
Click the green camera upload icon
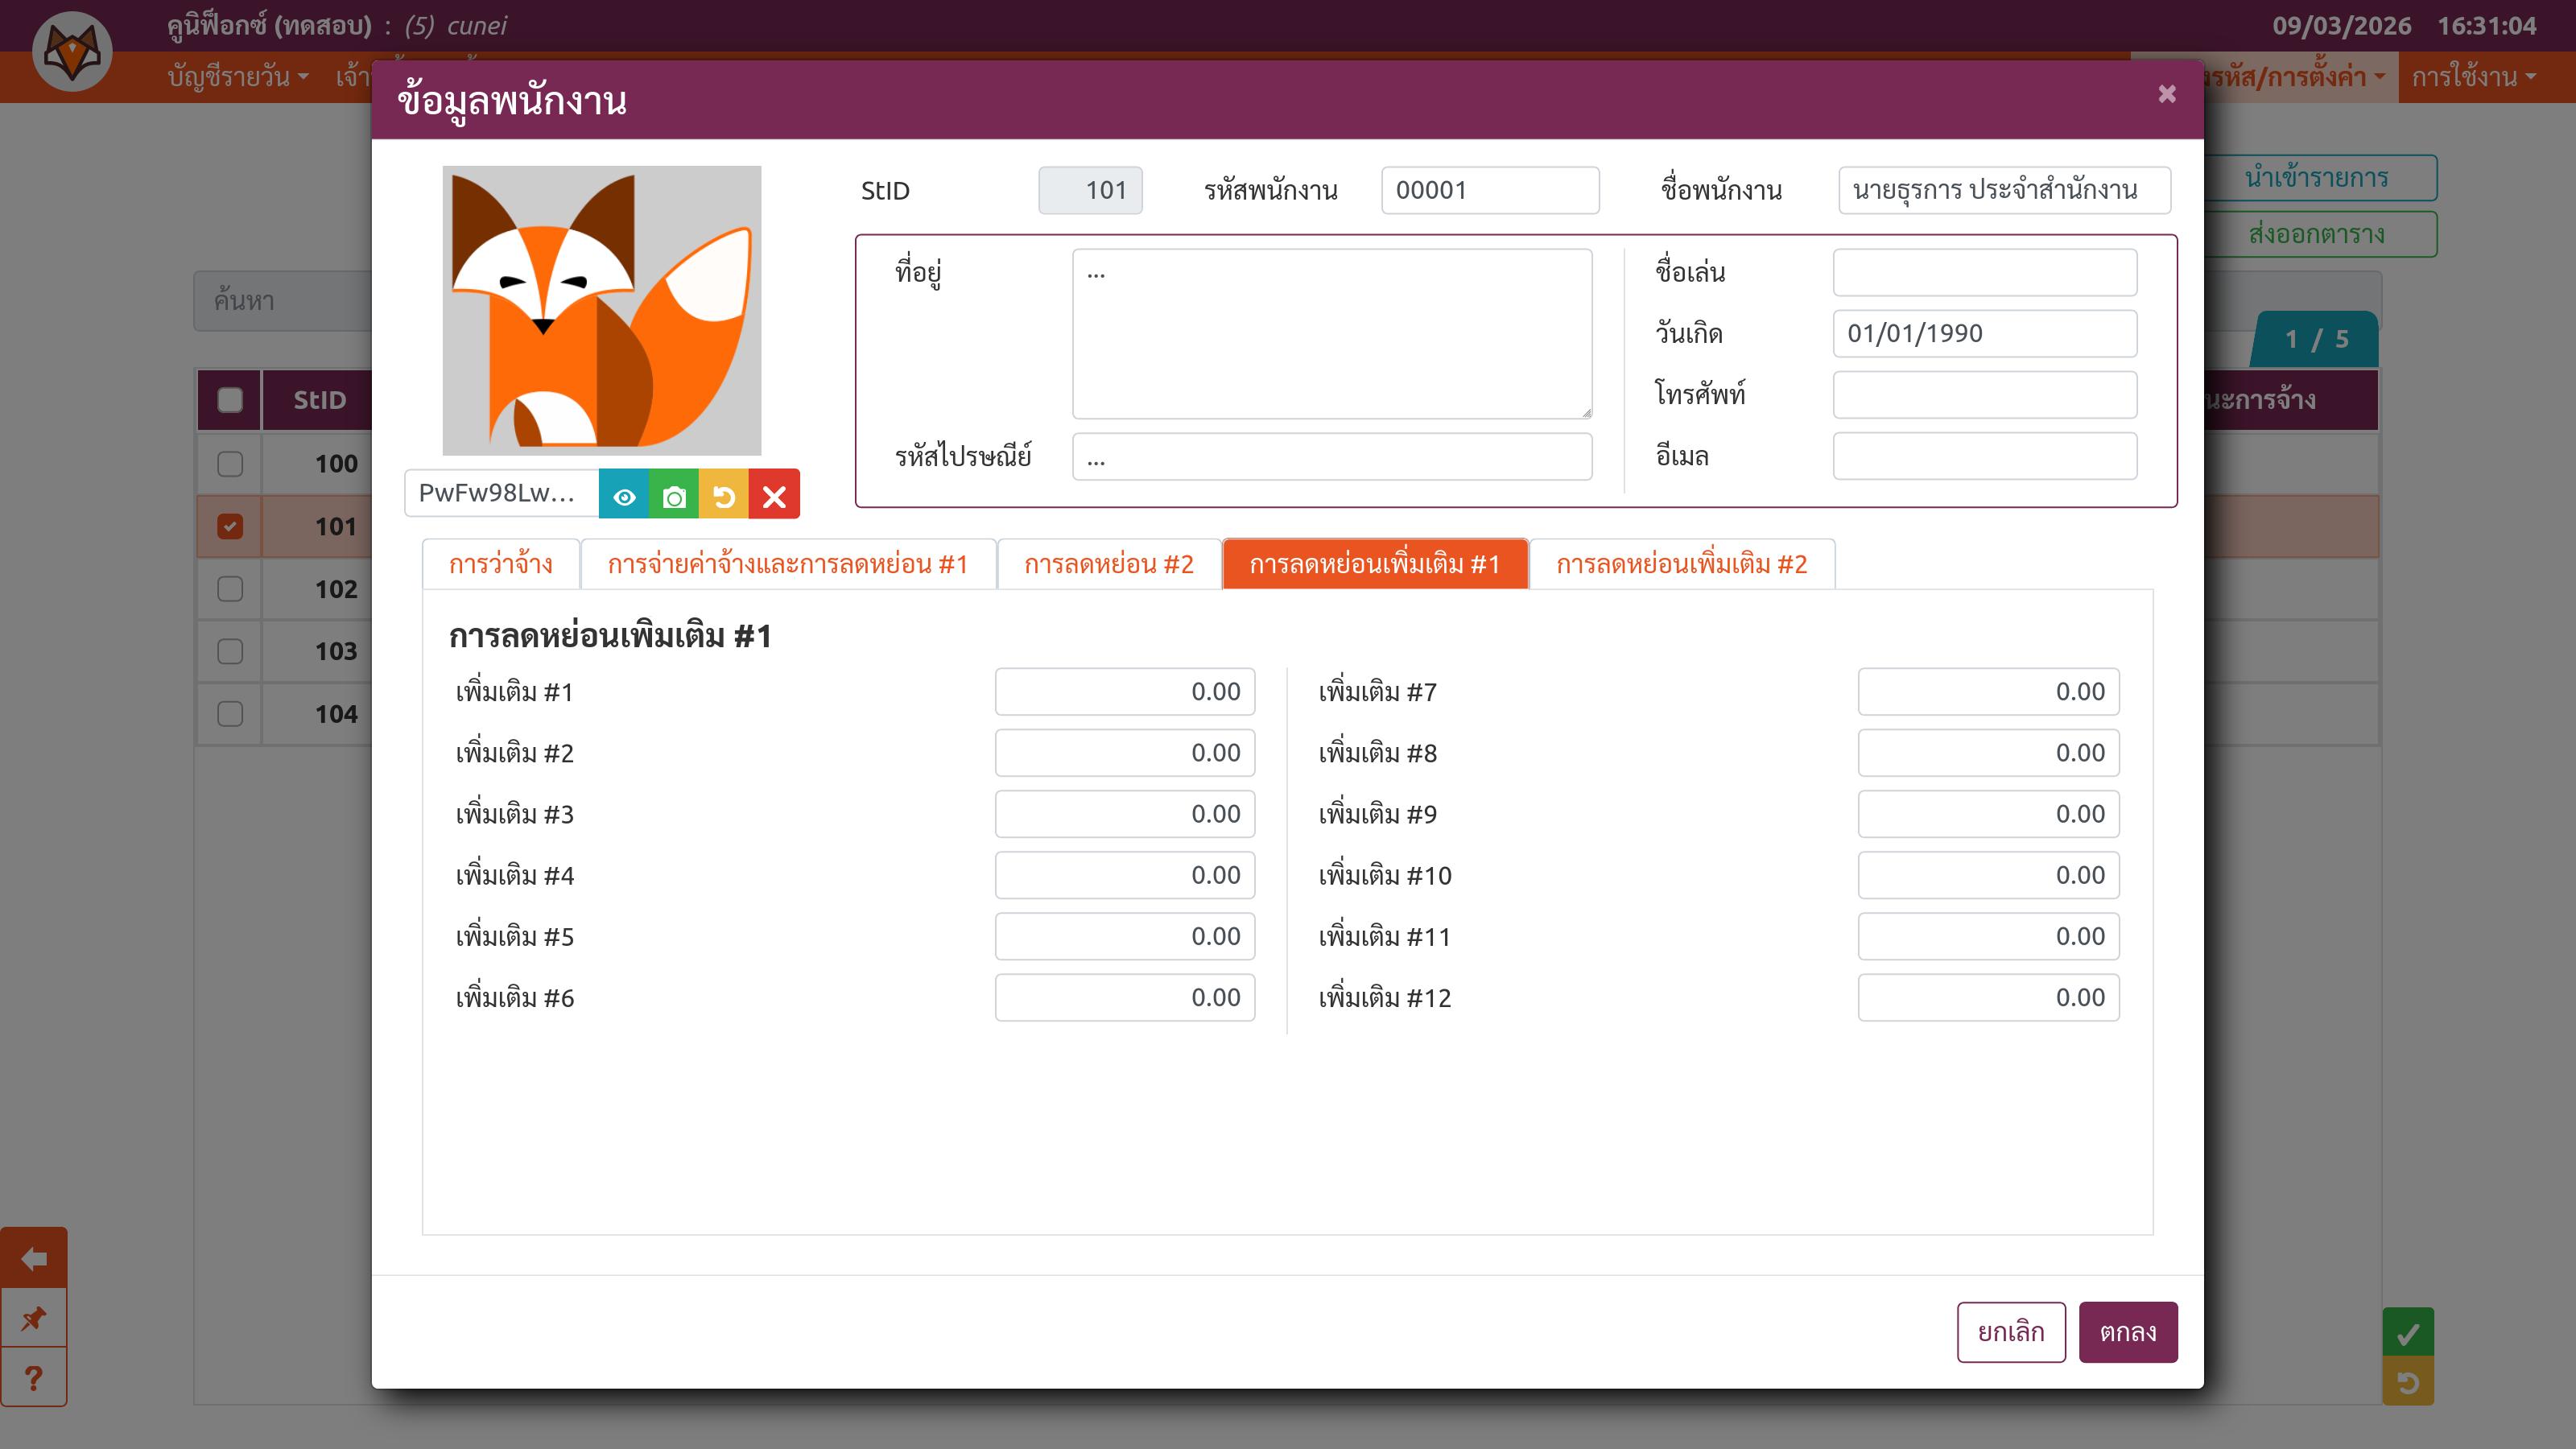click(674, 496)
